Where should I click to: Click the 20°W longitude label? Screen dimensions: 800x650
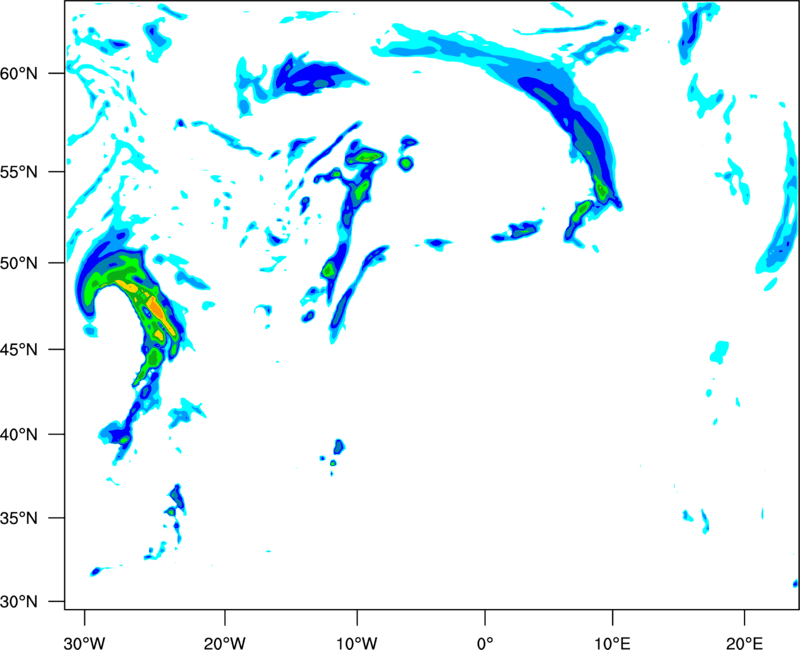[x=224, y=643]
